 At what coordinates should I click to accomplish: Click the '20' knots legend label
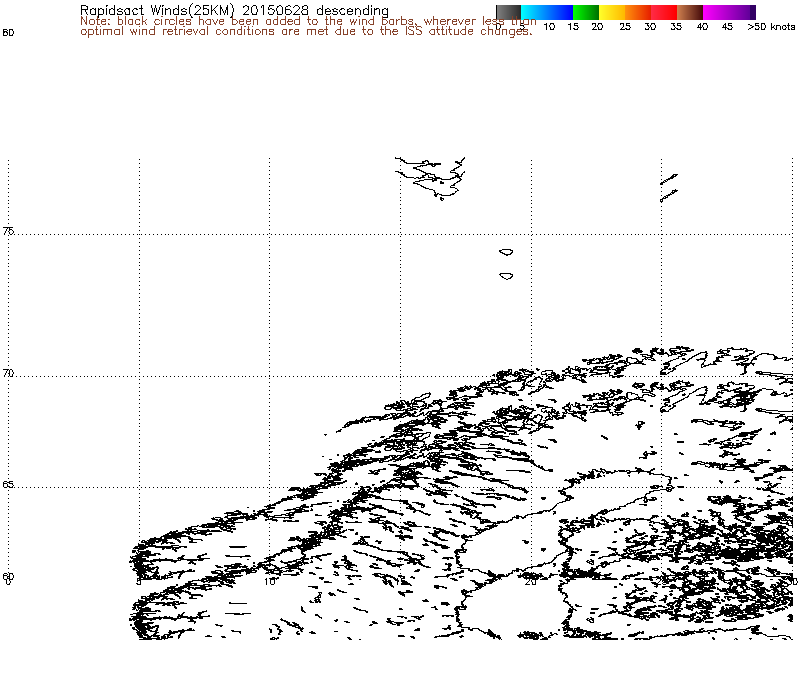coord(597,27)
